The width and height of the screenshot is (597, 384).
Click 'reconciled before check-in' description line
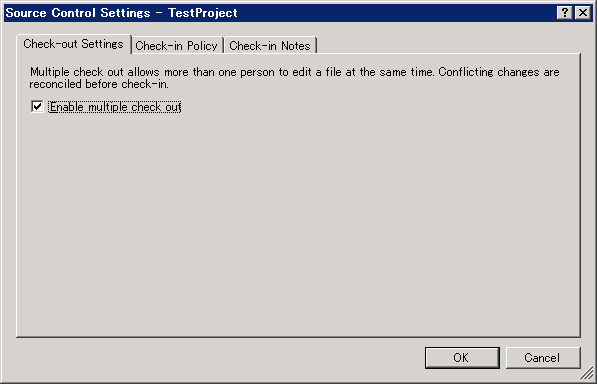tap(99, 84)
